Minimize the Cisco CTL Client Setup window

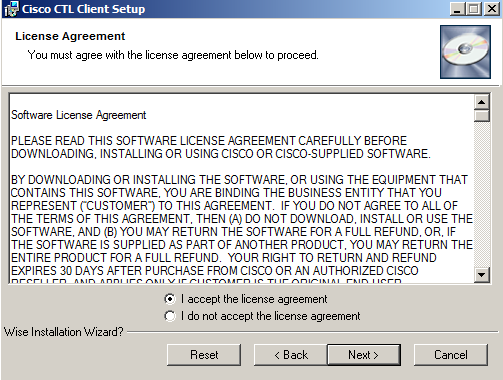pyautogui.click(x=457, y=9)
